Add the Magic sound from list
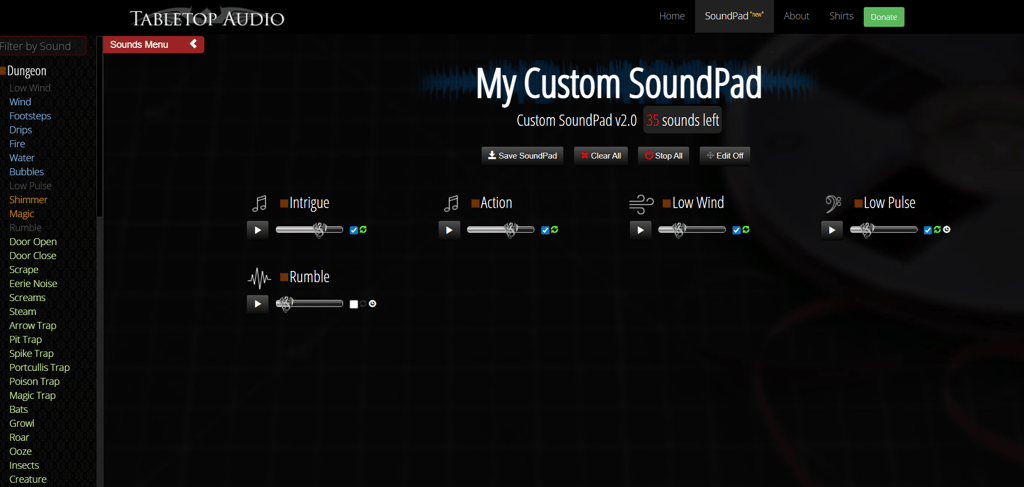The image size is (1024, 487). pos(22,213)
